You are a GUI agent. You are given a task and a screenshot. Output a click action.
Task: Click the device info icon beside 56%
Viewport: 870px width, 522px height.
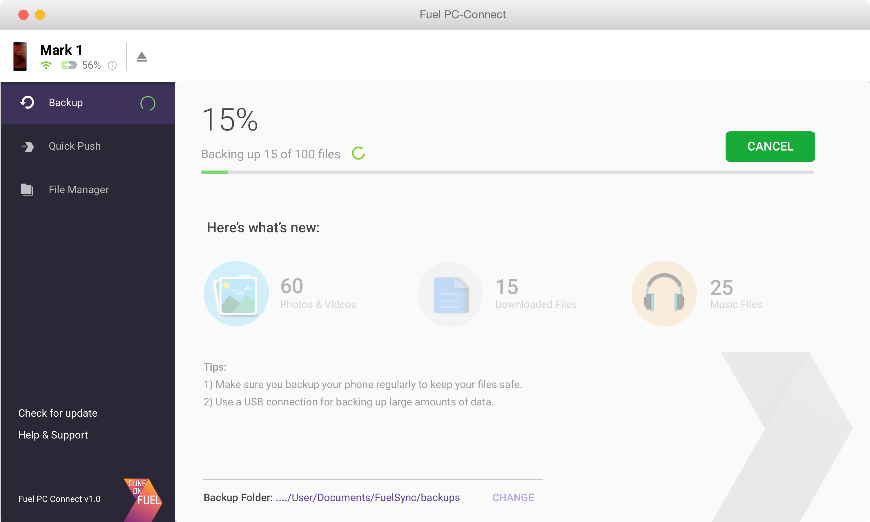(x=112, y=65)
